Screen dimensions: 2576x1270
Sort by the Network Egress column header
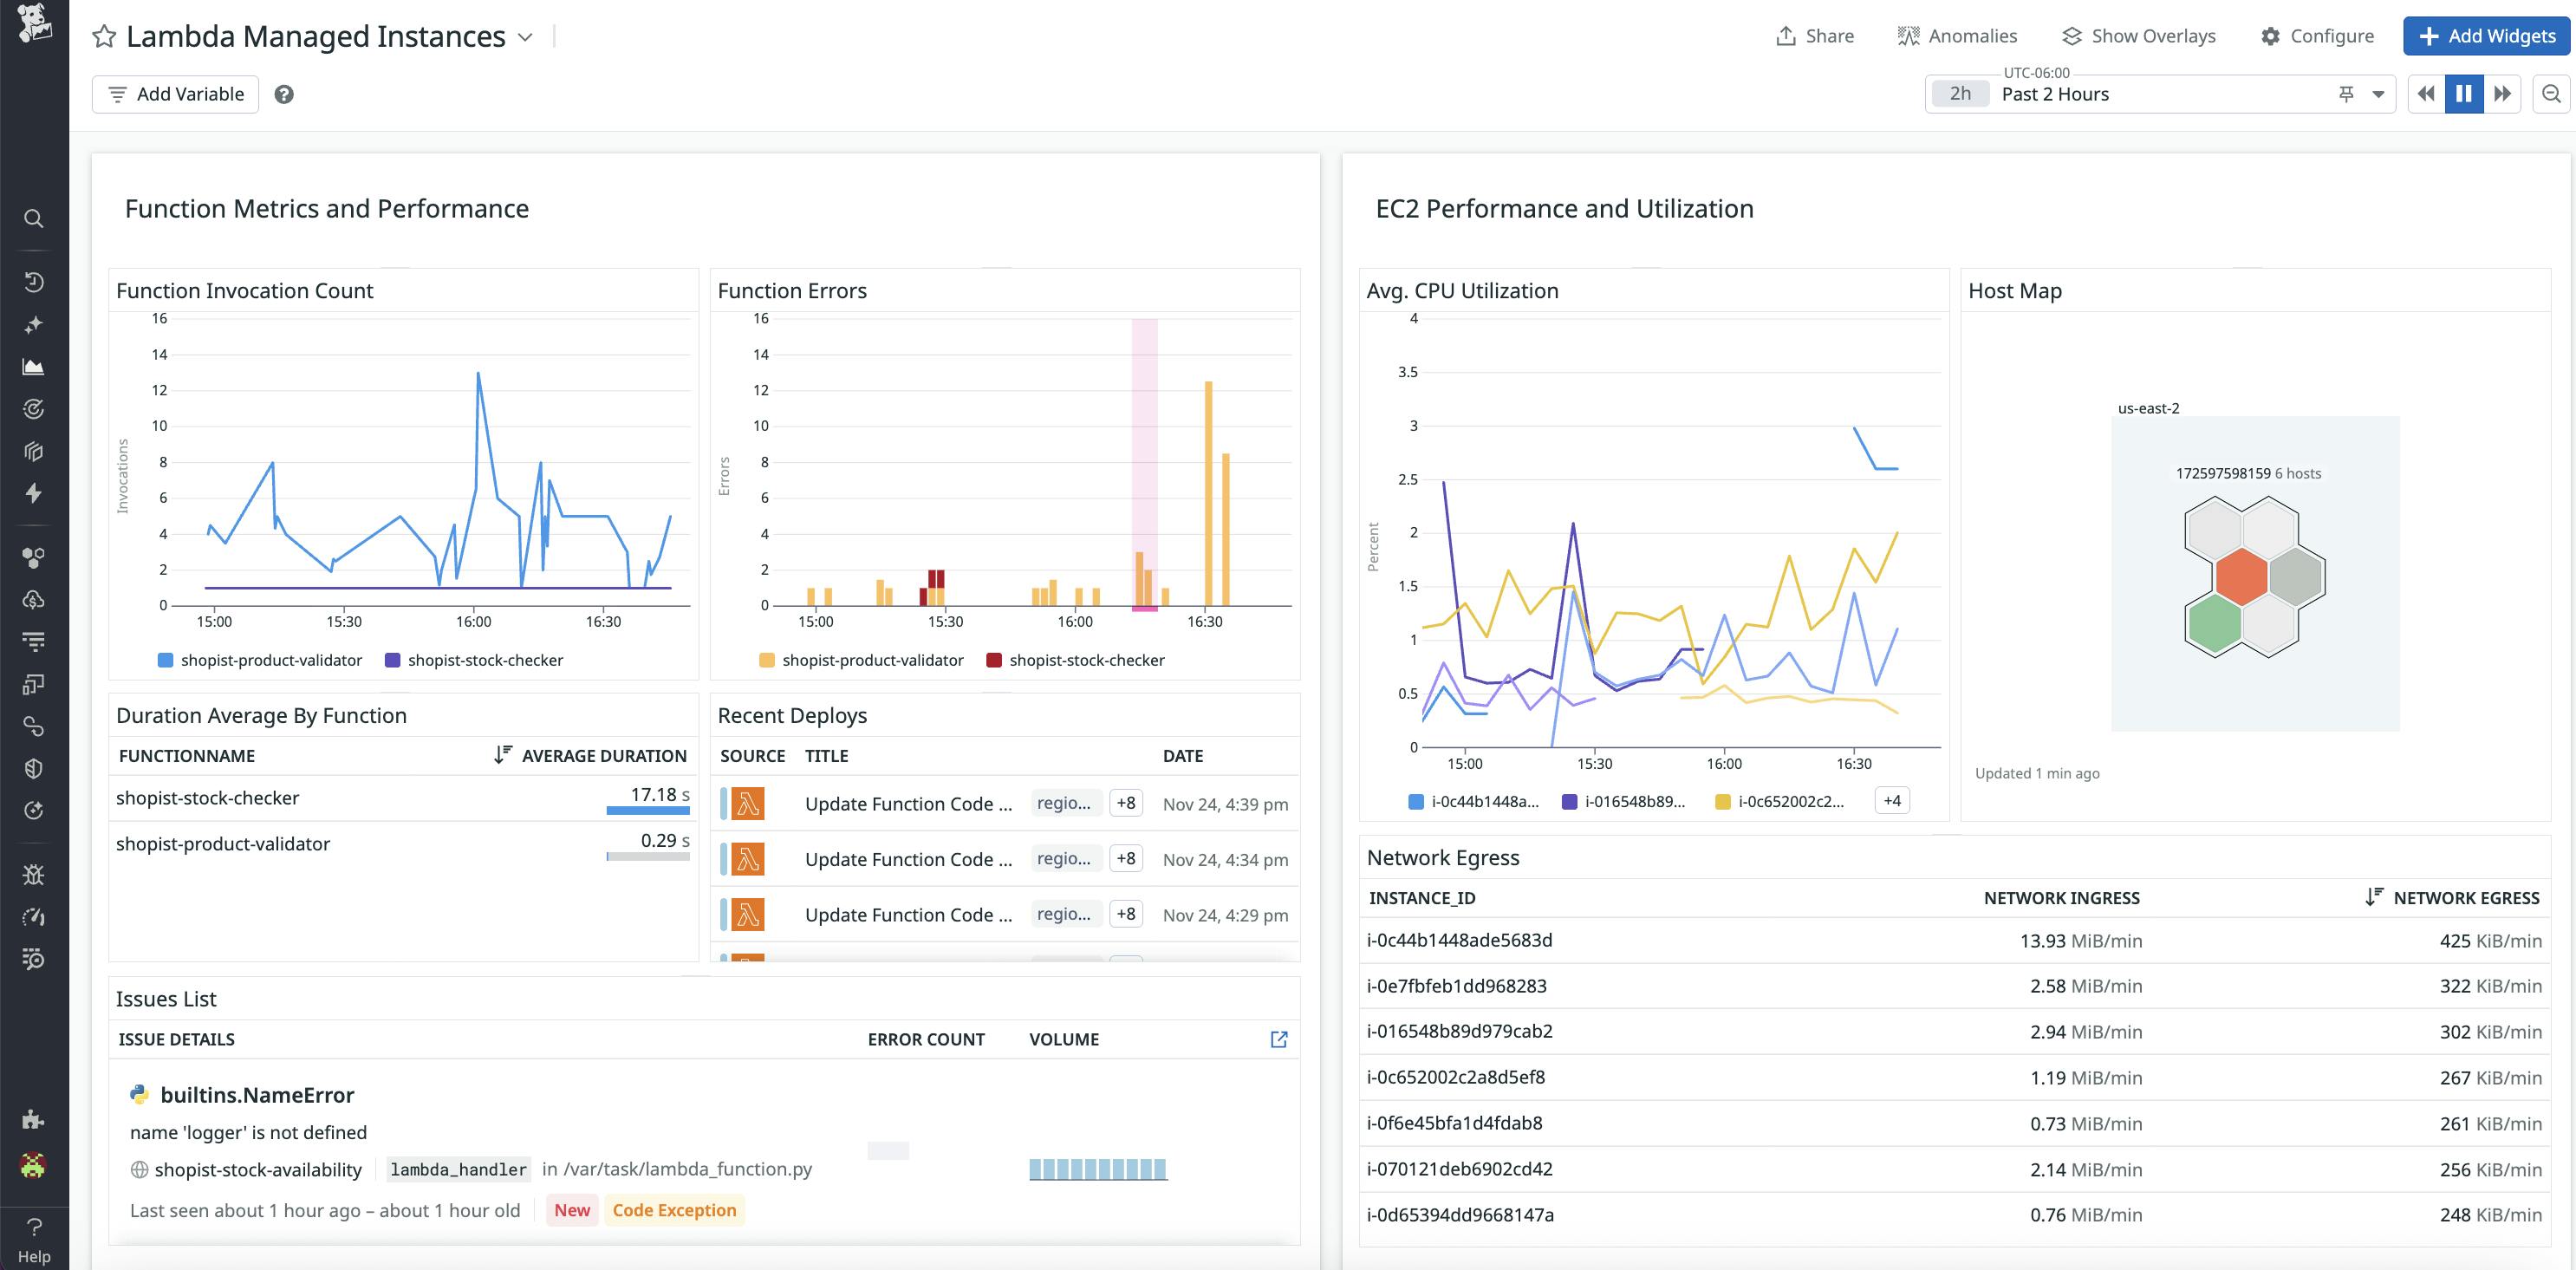click(2465, 897)
